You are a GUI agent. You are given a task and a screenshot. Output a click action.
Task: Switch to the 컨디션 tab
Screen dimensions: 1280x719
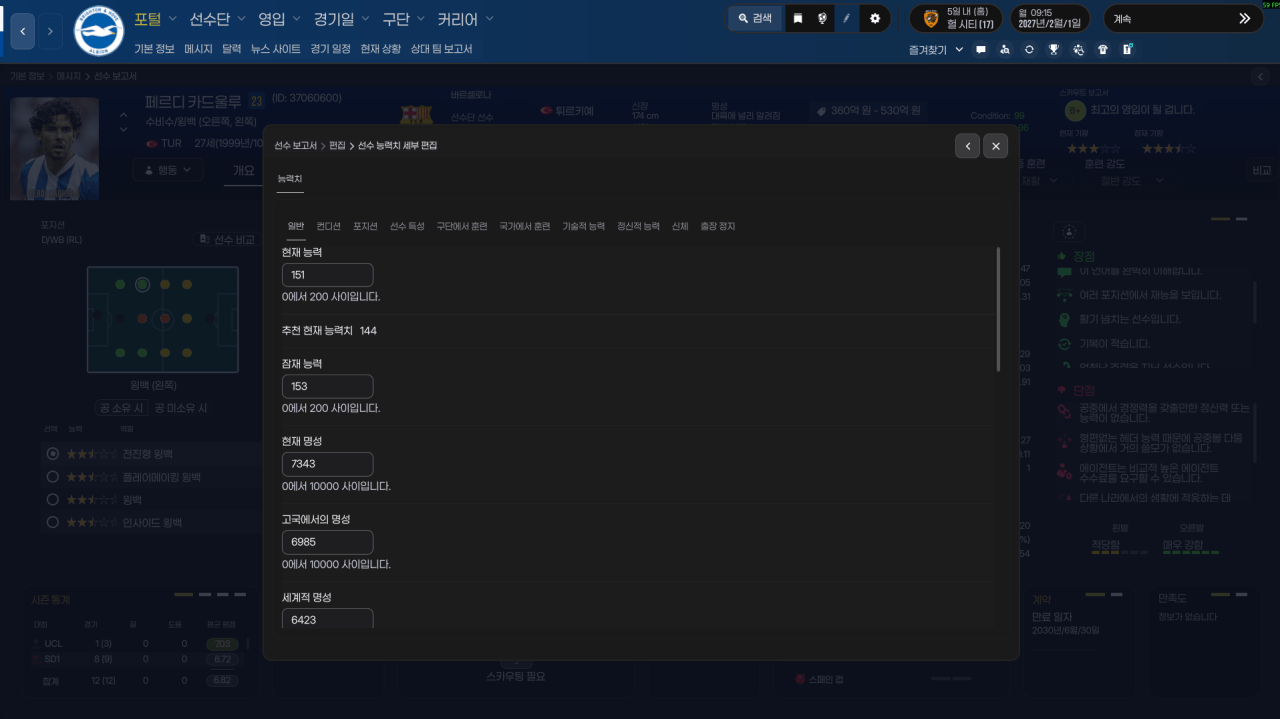[328, 227]
